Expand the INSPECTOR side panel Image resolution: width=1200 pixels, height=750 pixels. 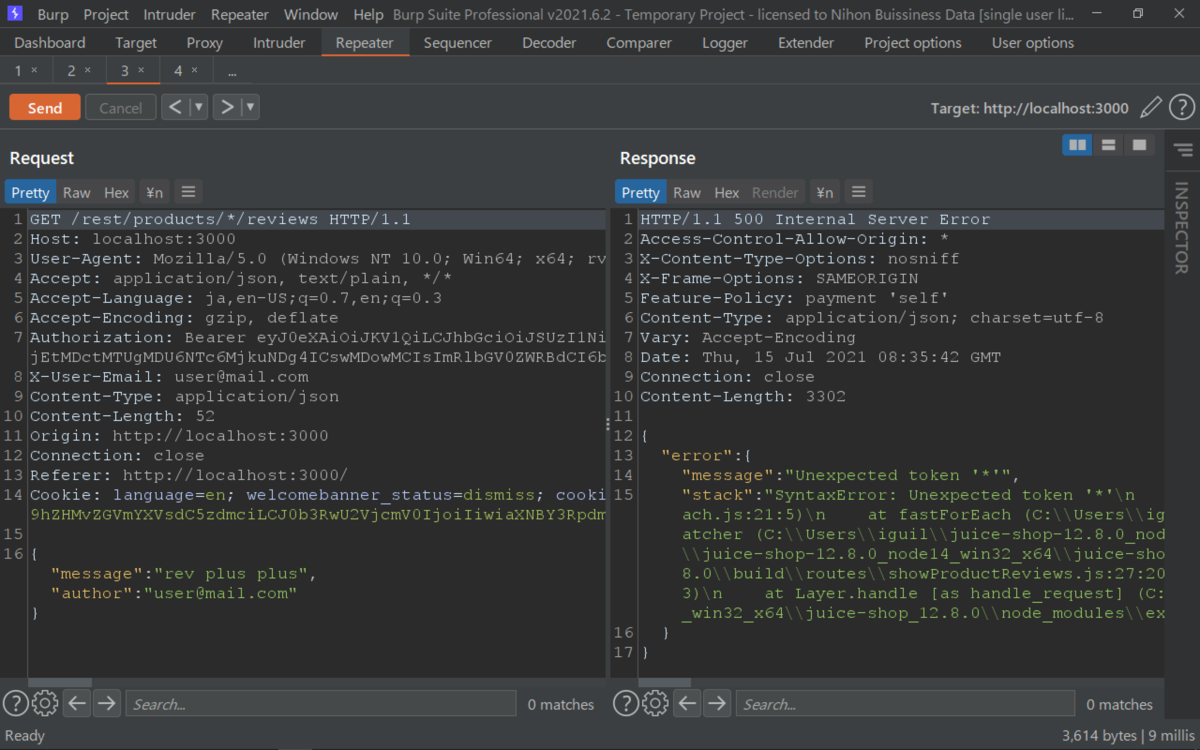click(x=1181, y=227)
